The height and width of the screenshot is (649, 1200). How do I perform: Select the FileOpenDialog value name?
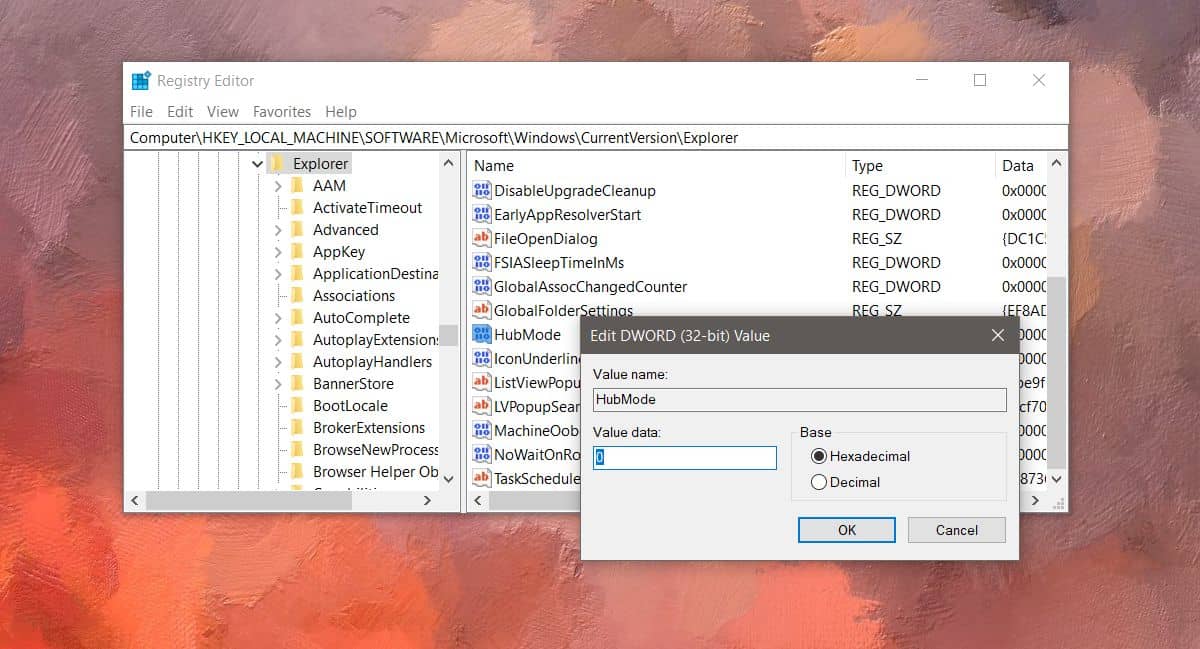pos(545,238)
